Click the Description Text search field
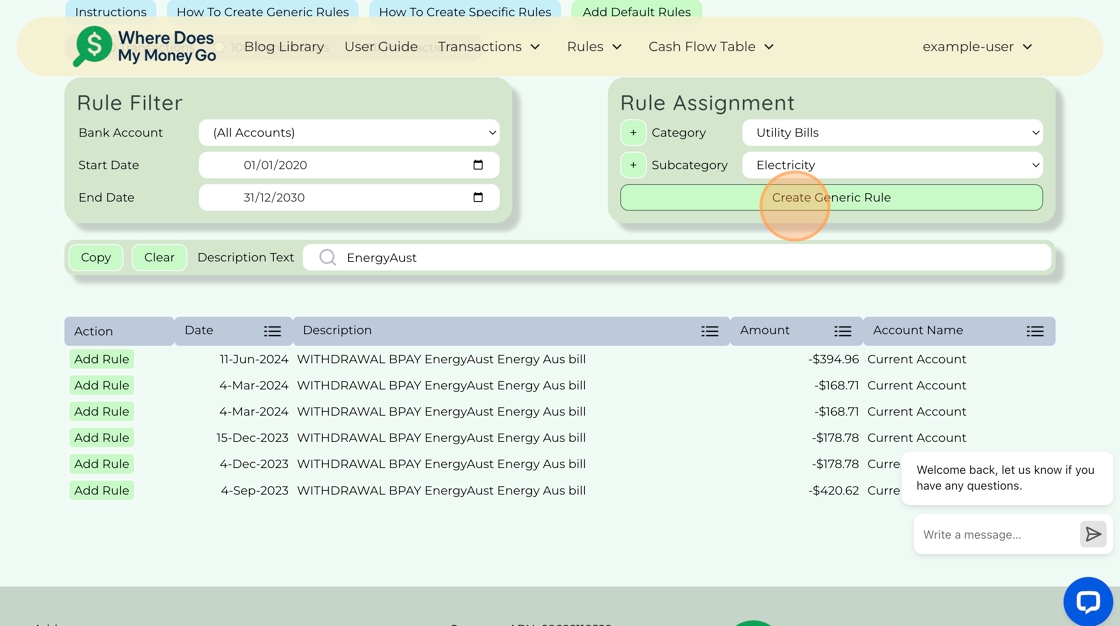 click(x=677, y=257)
